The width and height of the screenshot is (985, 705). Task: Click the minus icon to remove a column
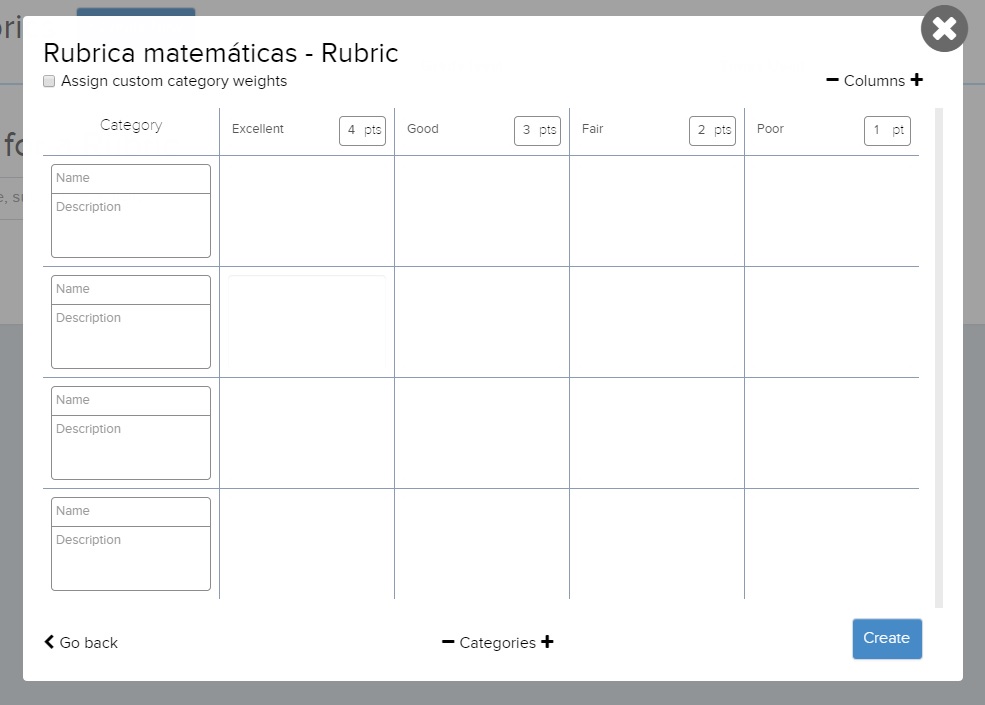click(832, 80)
